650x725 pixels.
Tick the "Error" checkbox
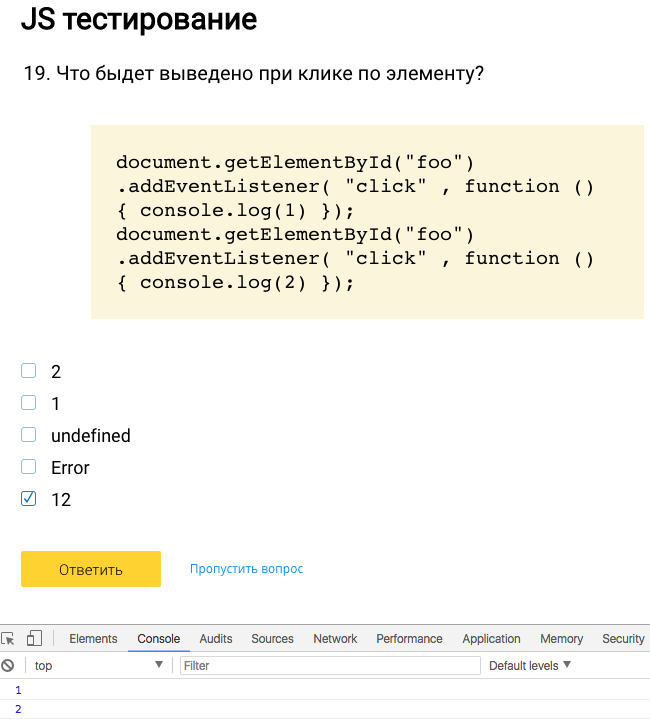point(29,467)
